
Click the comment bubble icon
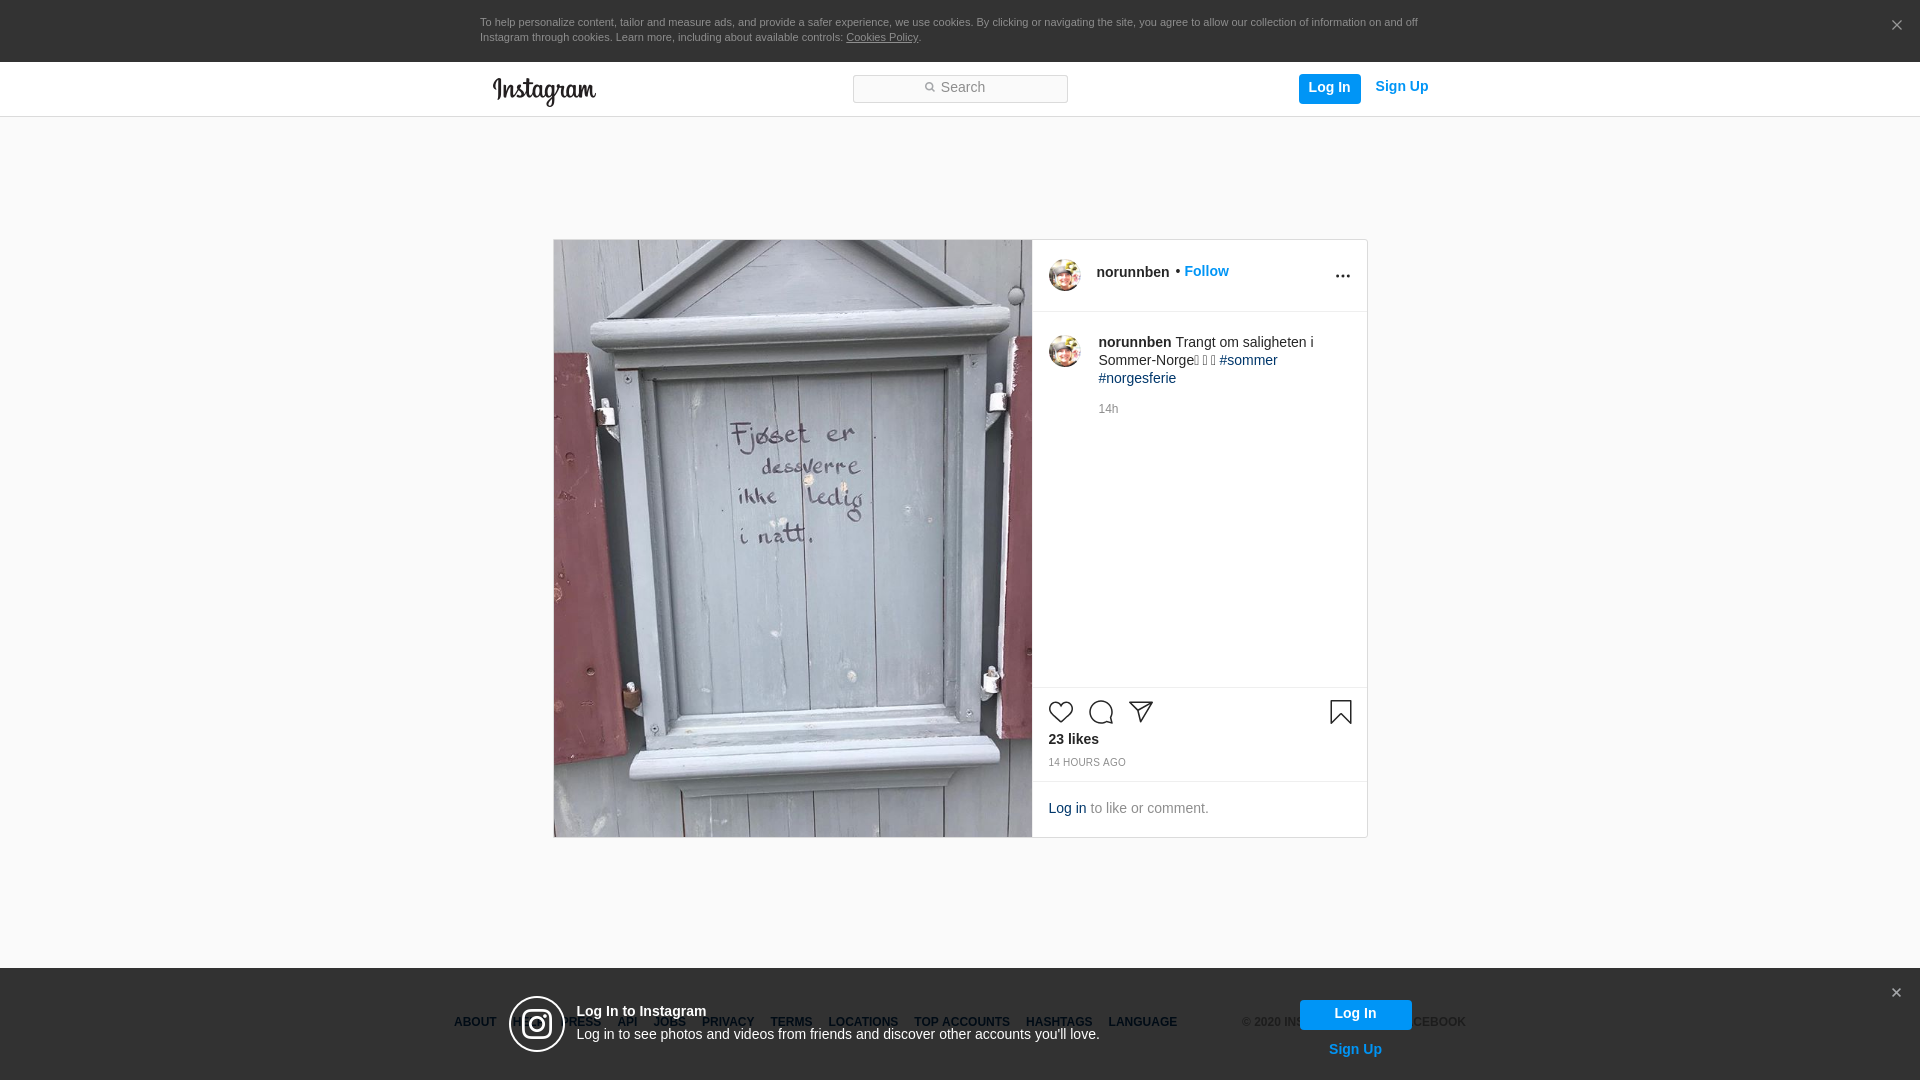(1100, 712)
